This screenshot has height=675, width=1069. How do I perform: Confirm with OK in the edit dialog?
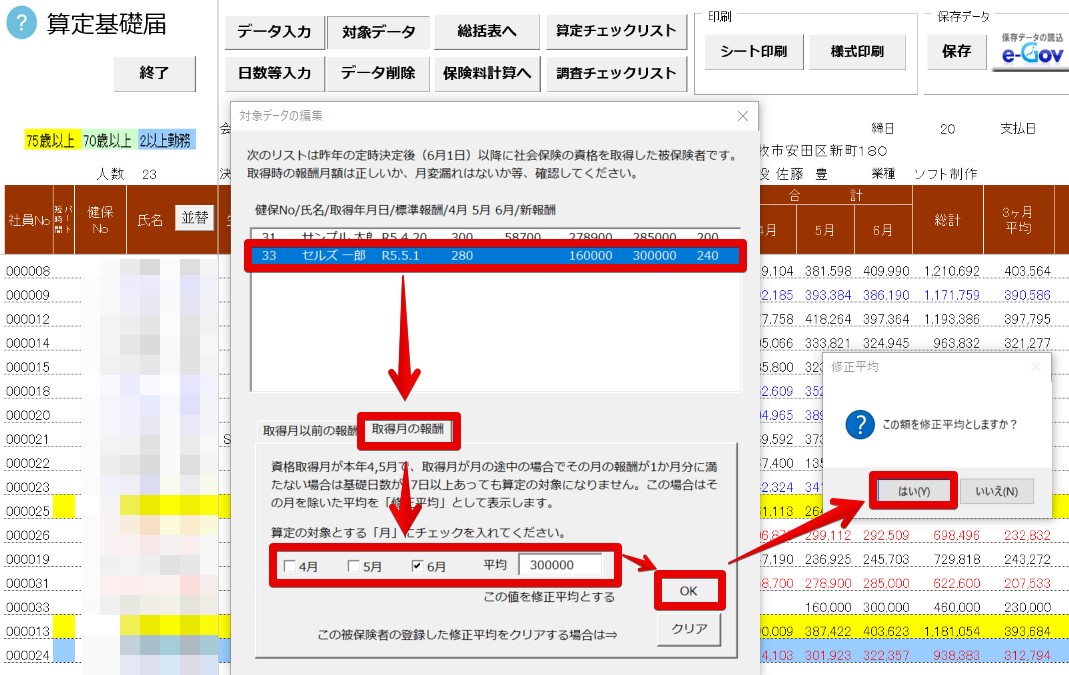(x=689, y=590)
